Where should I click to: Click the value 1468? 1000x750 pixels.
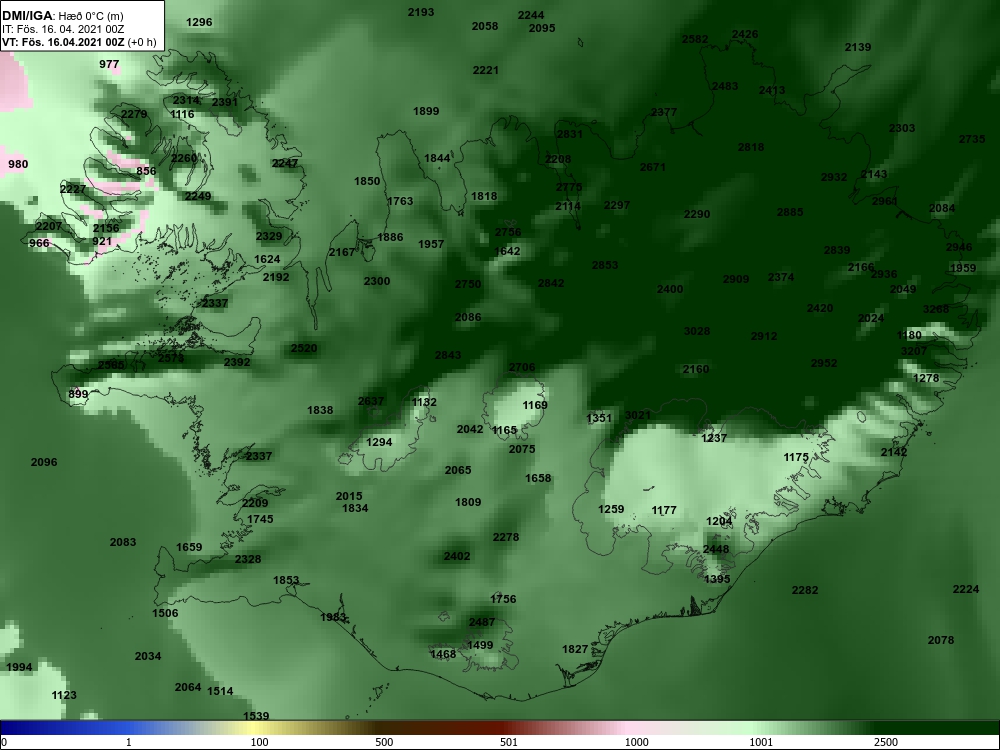click(x=443, y=654)
